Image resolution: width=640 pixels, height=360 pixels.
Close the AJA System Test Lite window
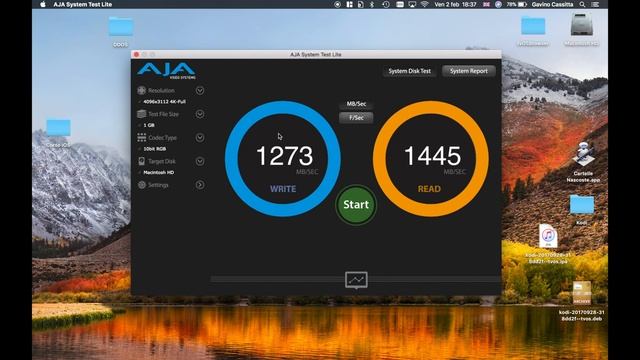(x=136, y=54)
